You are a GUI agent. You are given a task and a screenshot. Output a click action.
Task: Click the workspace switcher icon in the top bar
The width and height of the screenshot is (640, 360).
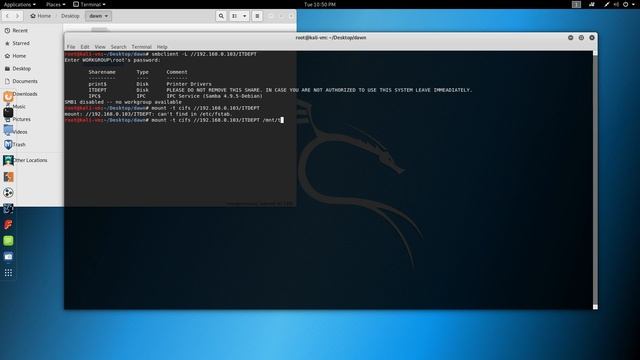pos(576,4)
